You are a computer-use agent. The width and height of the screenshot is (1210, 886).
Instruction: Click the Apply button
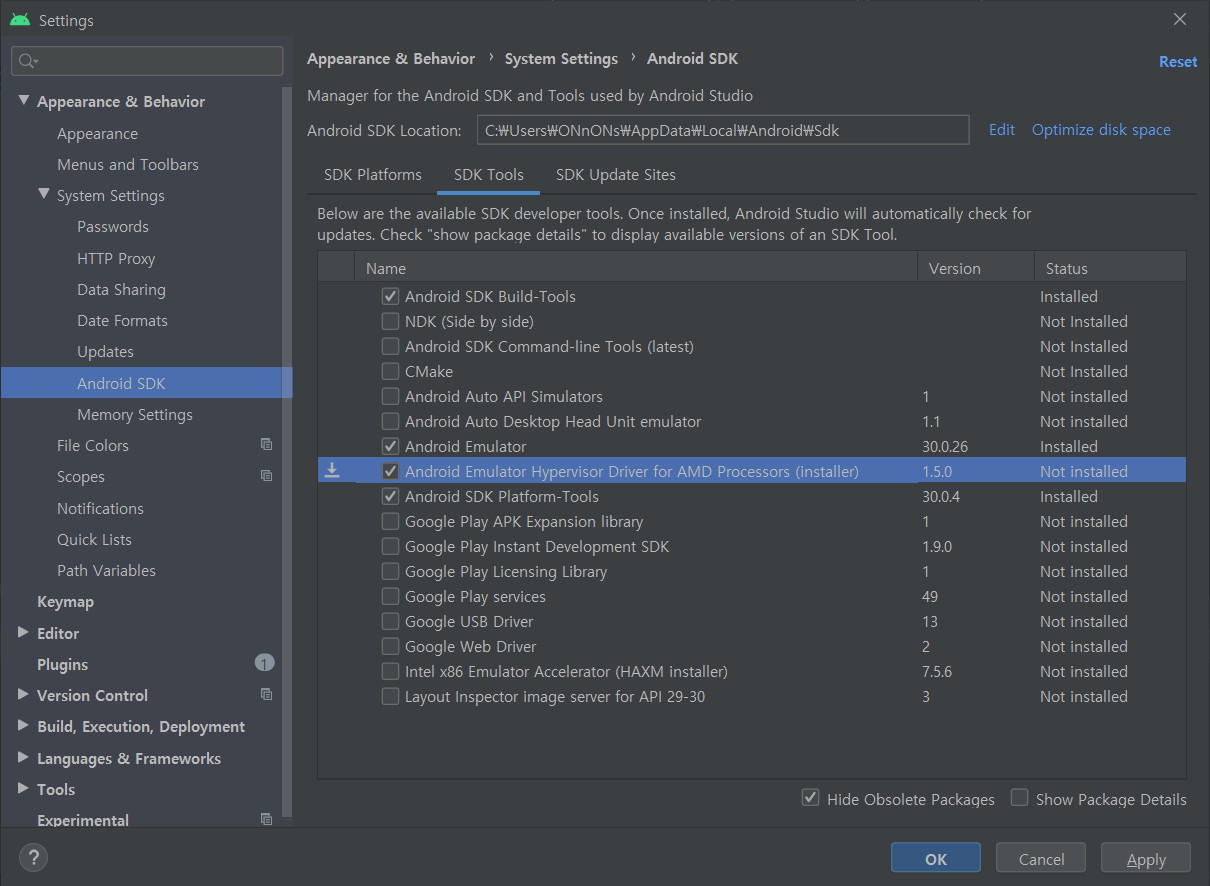pyautogui.click(x=1146, y=858)
